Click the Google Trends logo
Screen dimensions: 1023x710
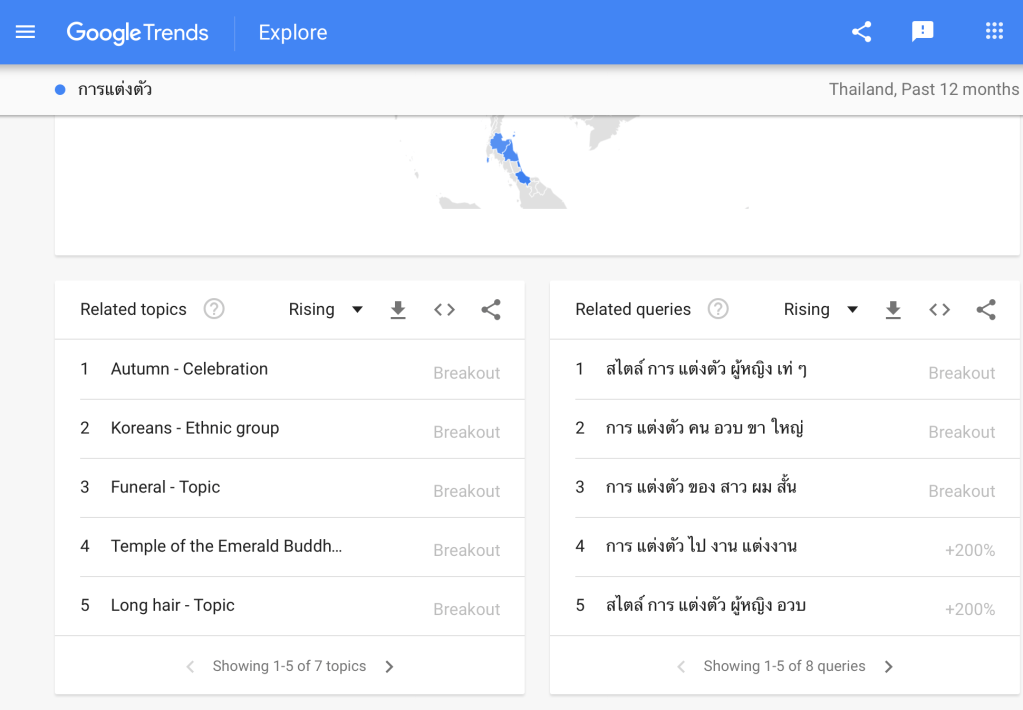(138, 33)
